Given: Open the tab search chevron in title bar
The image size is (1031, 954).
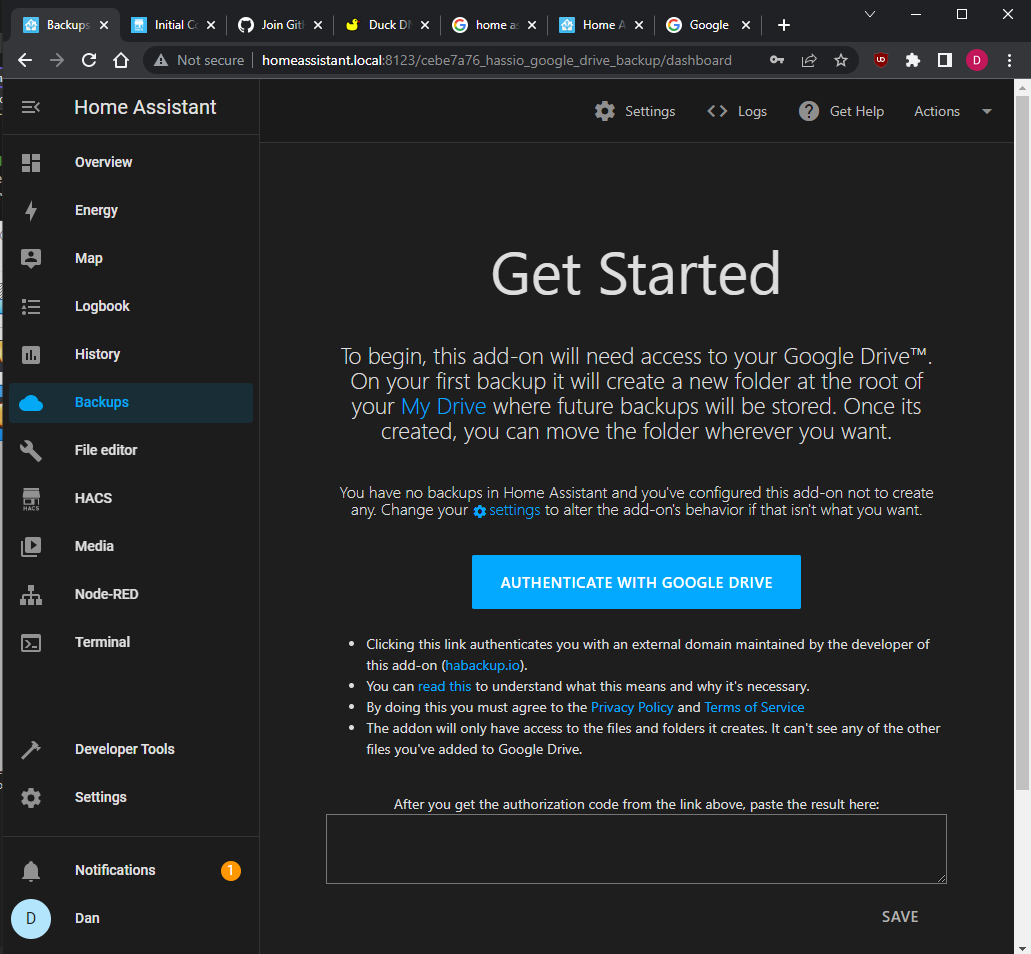Looking at the screenshot, I should (870, 14).
